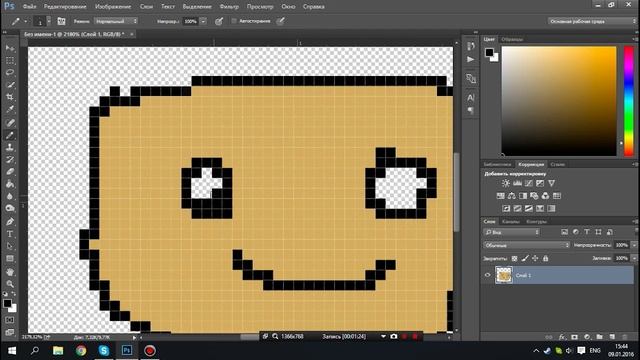
Task: Toggle Quick Mask mode in toolbox
Action: point(10,320)
